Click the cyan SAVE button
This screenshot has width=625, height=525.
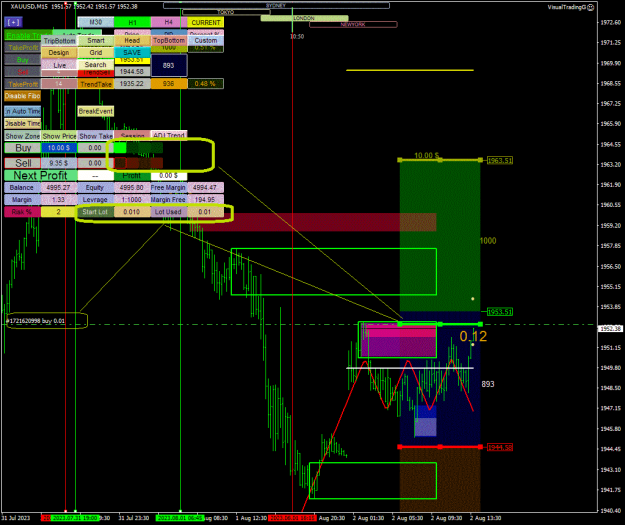click(x=132, y=53)
